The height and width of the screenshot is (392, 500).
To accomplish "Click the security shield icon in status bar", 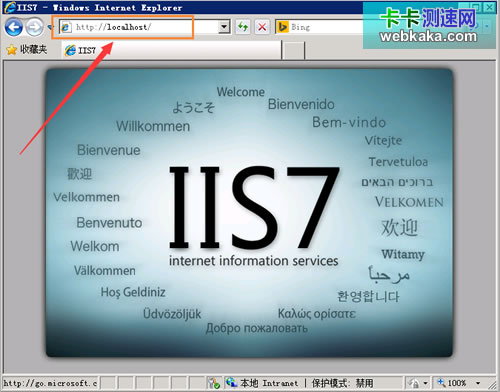I will tap(214, 383).
